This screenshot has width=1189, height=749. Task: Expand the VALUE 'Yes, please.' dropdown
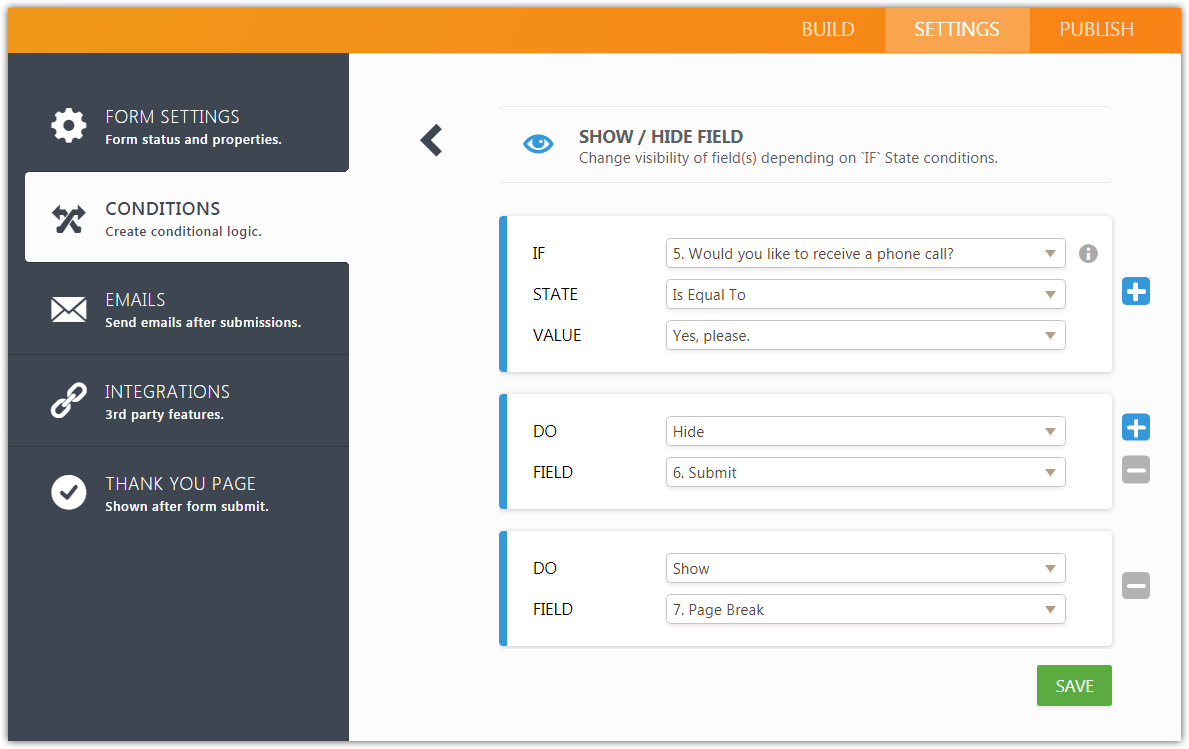[x=865, y=336]
